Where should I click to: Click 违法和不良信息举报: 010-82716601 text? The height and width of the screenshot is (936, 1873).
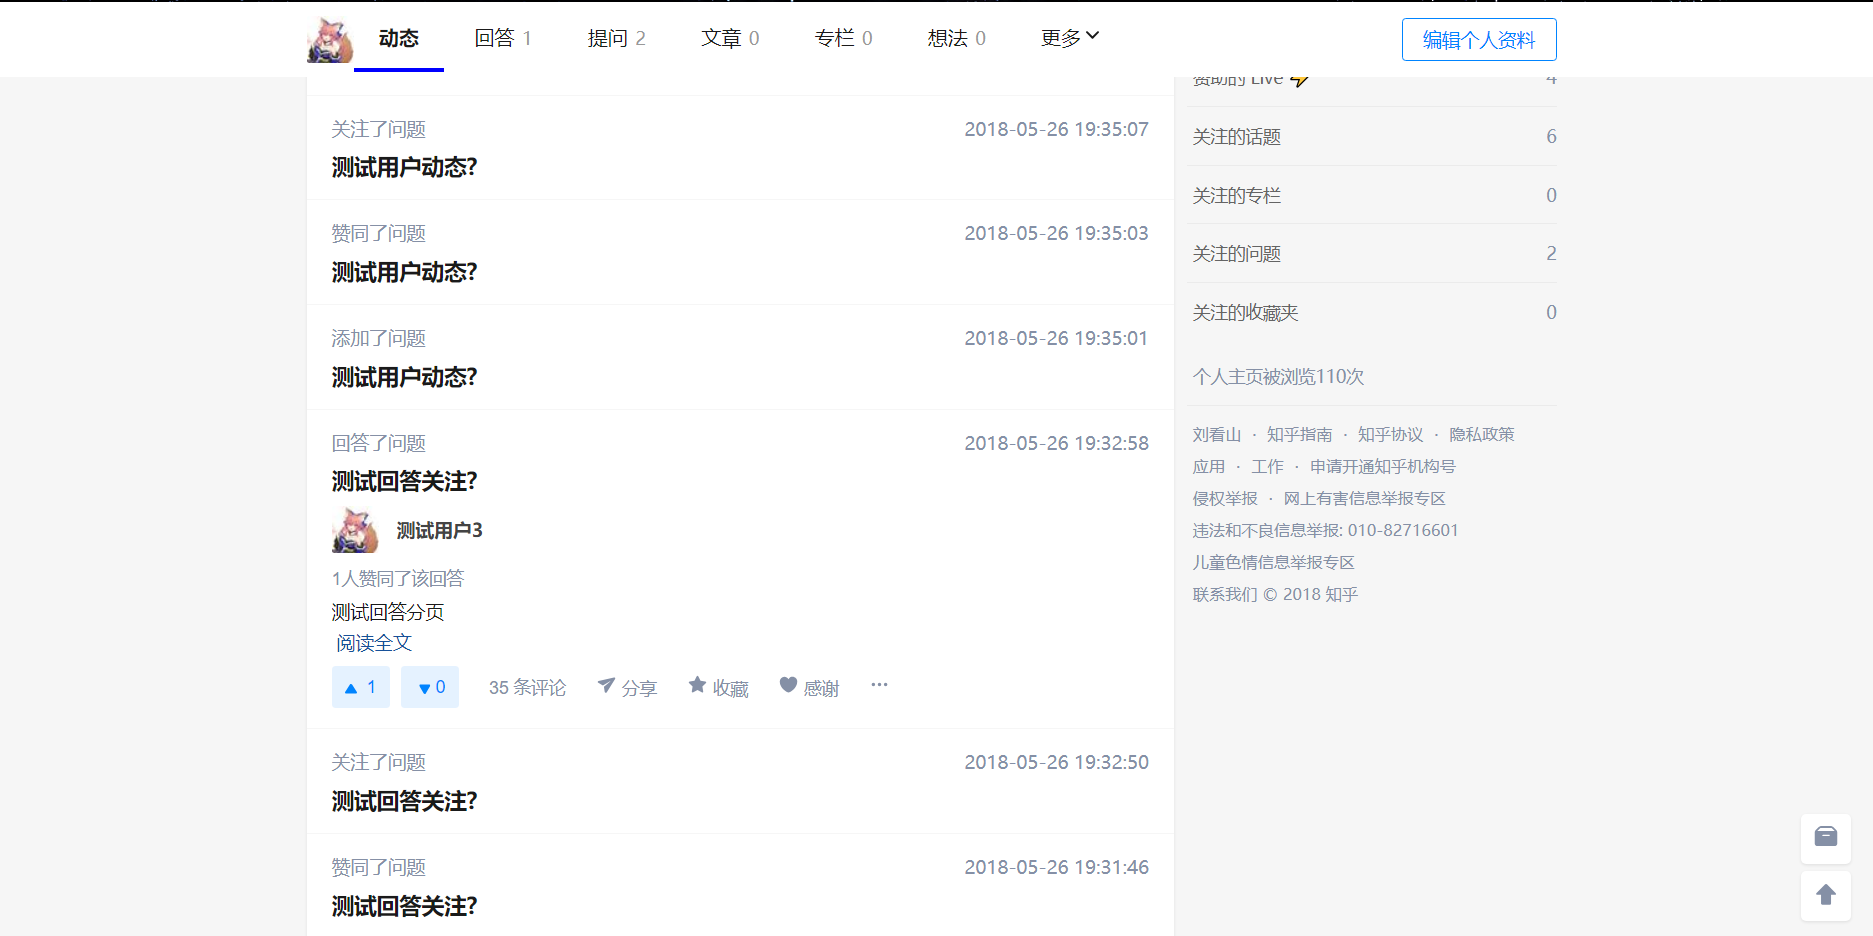pyautogui.click(x=1325, y=530)
